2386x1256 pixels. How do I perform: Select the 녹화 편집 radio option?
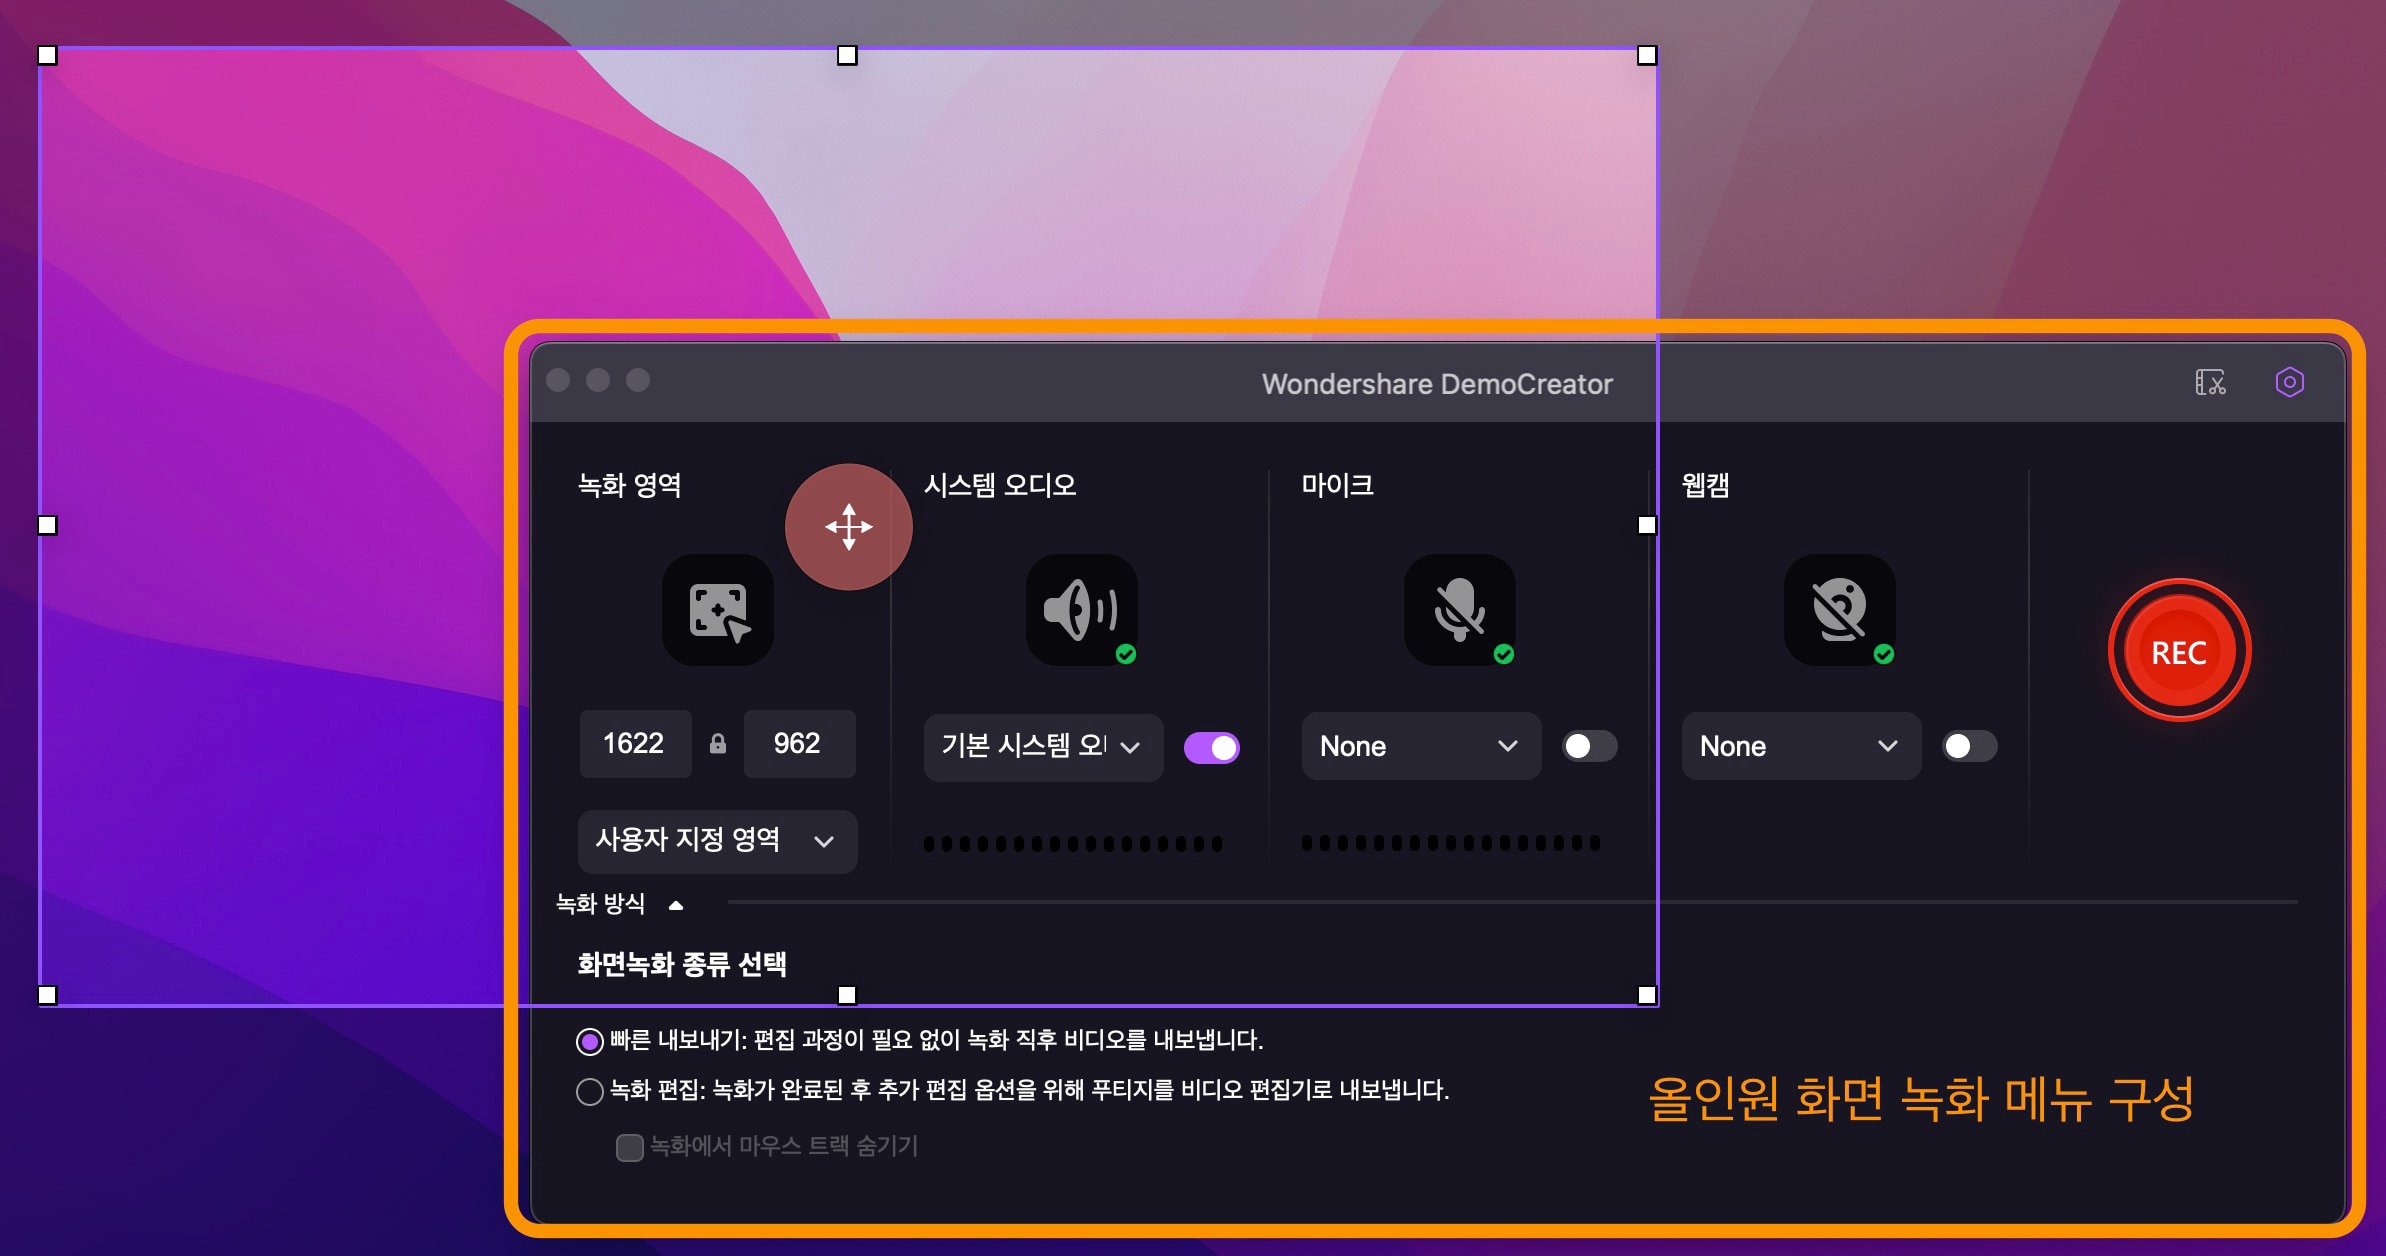coord(590,1091)
